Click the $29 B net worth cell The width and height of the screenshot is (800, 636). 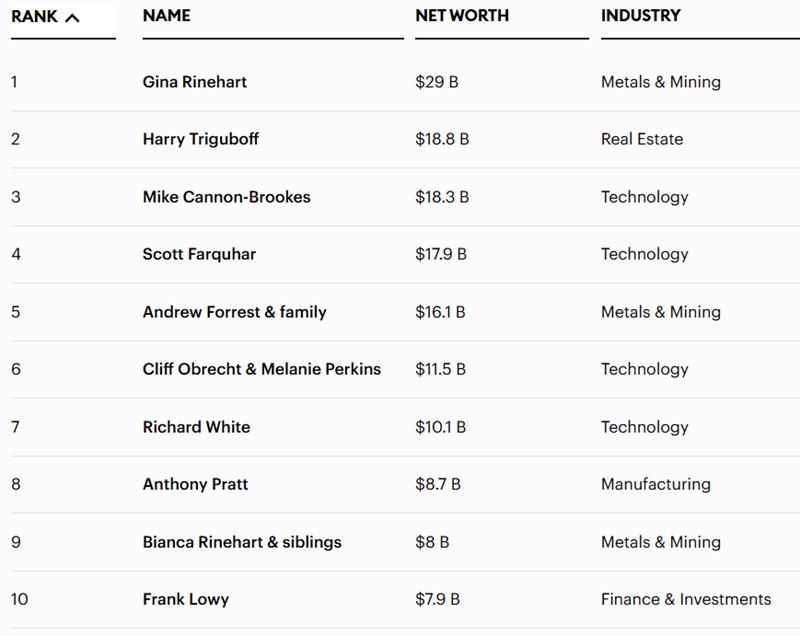click(437, 82)
